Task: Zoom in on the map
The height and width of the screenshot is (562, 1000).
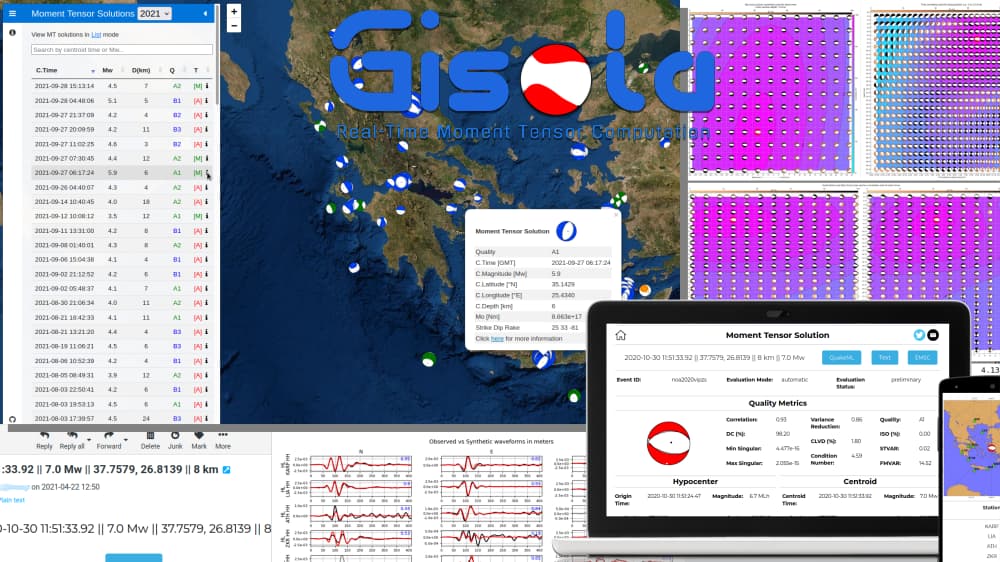Action: (234, 11)
